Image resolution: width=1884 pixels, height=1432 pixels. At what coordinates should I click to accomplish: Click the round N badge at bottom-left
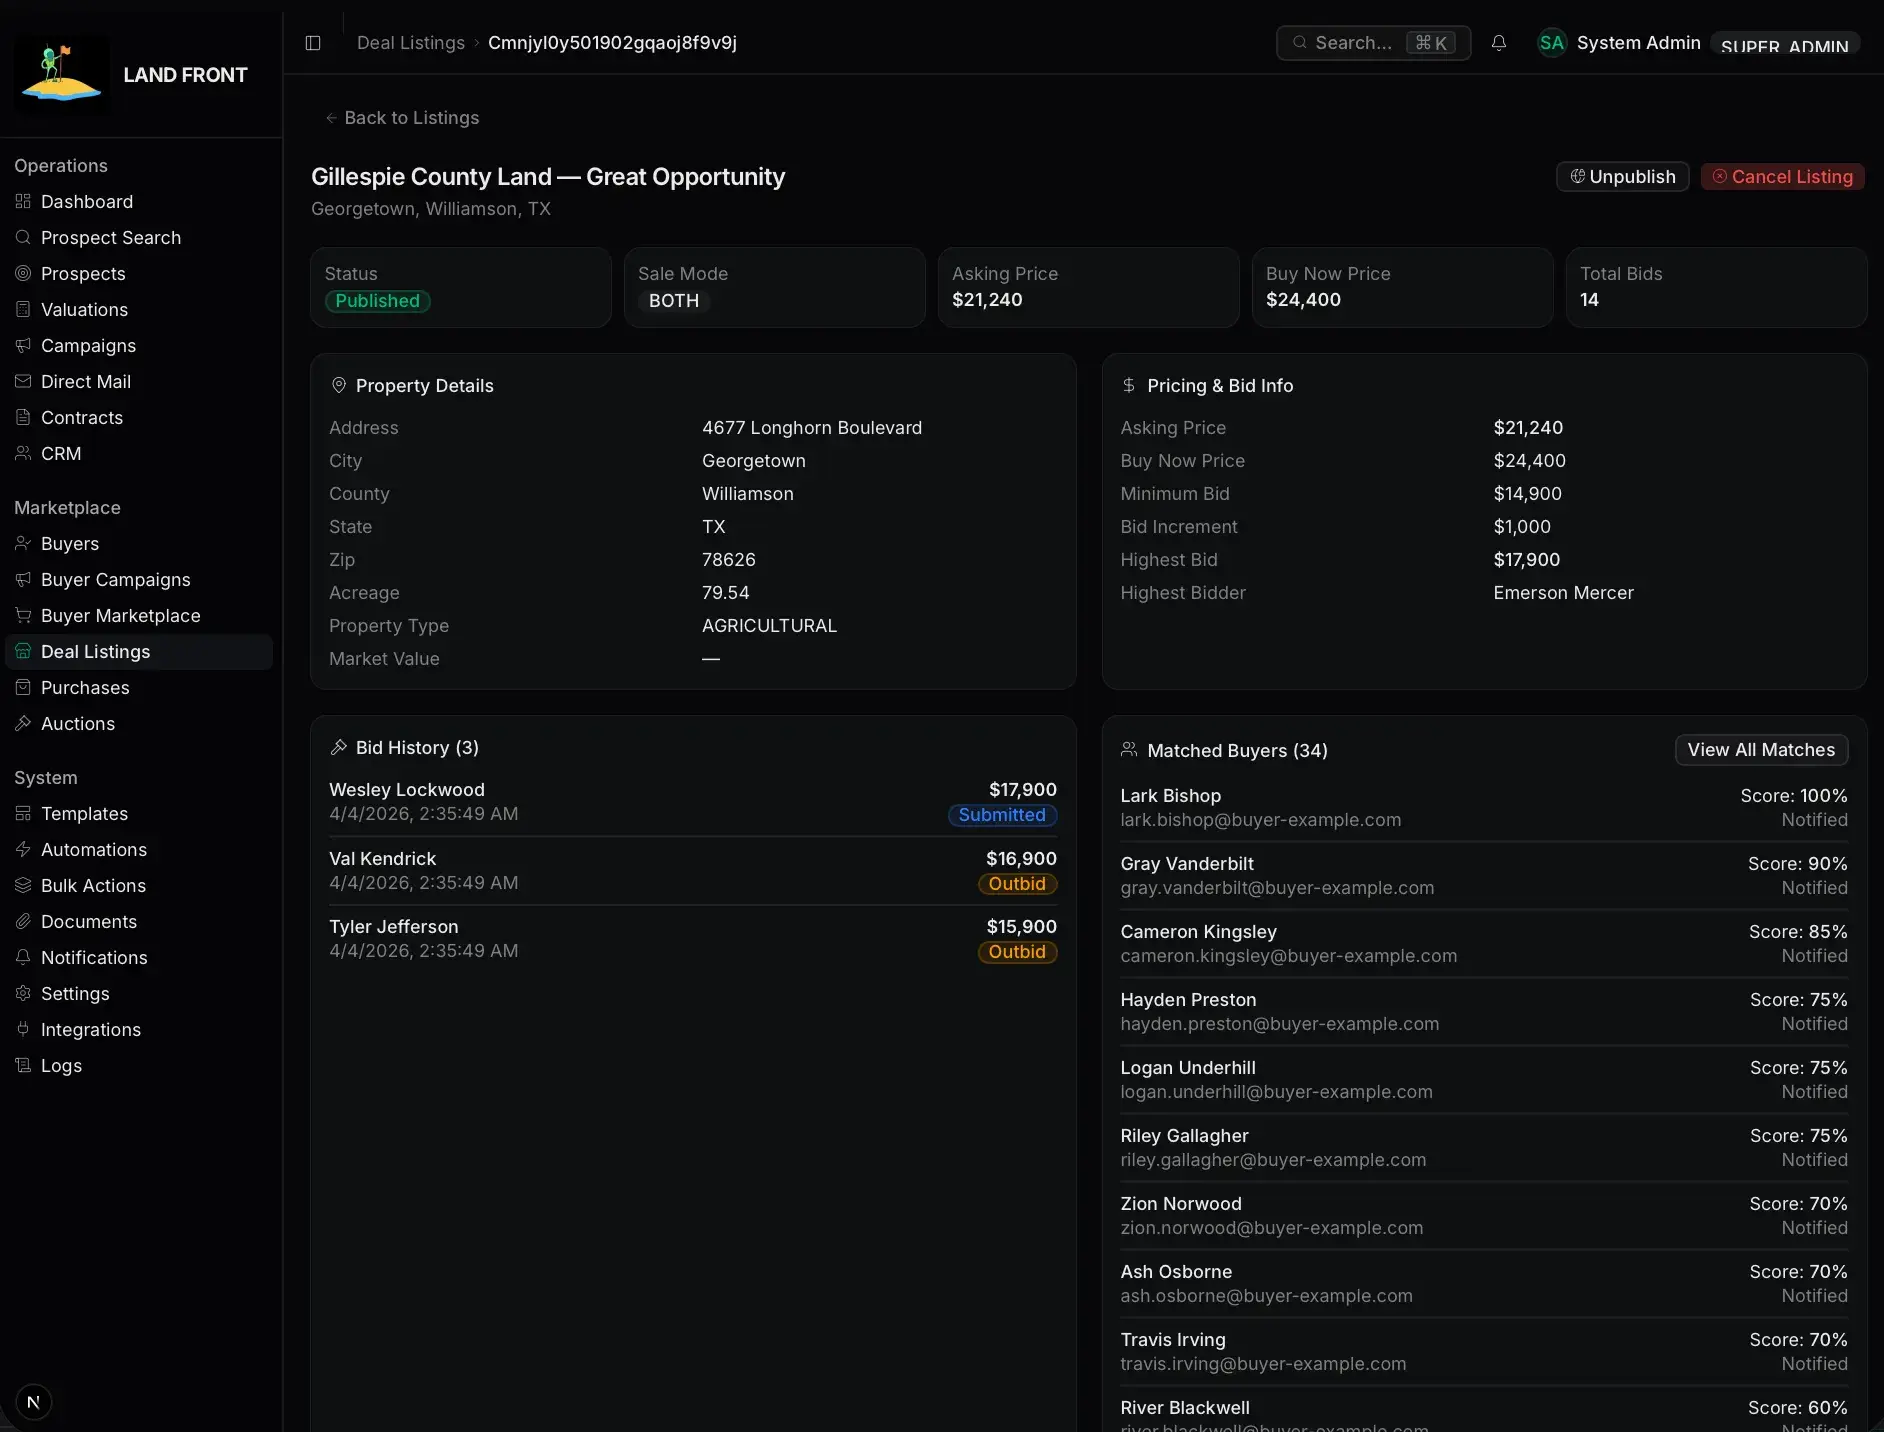[x=34, y=1402]
